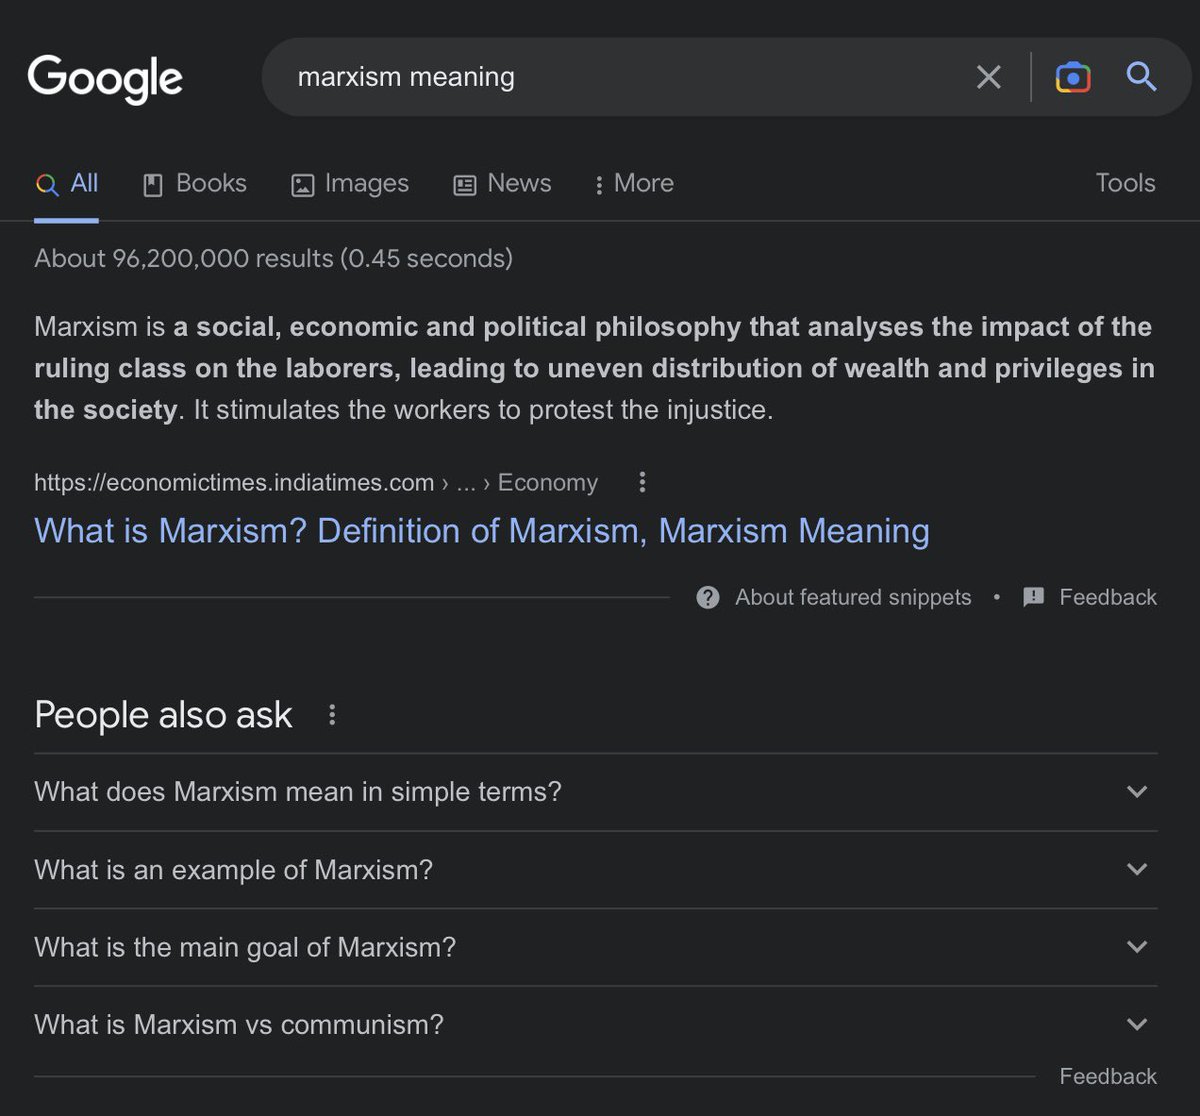This screenshot has width=1200, height=1116.
Task: Switch to the Images tab
Action: pos(350,183)
